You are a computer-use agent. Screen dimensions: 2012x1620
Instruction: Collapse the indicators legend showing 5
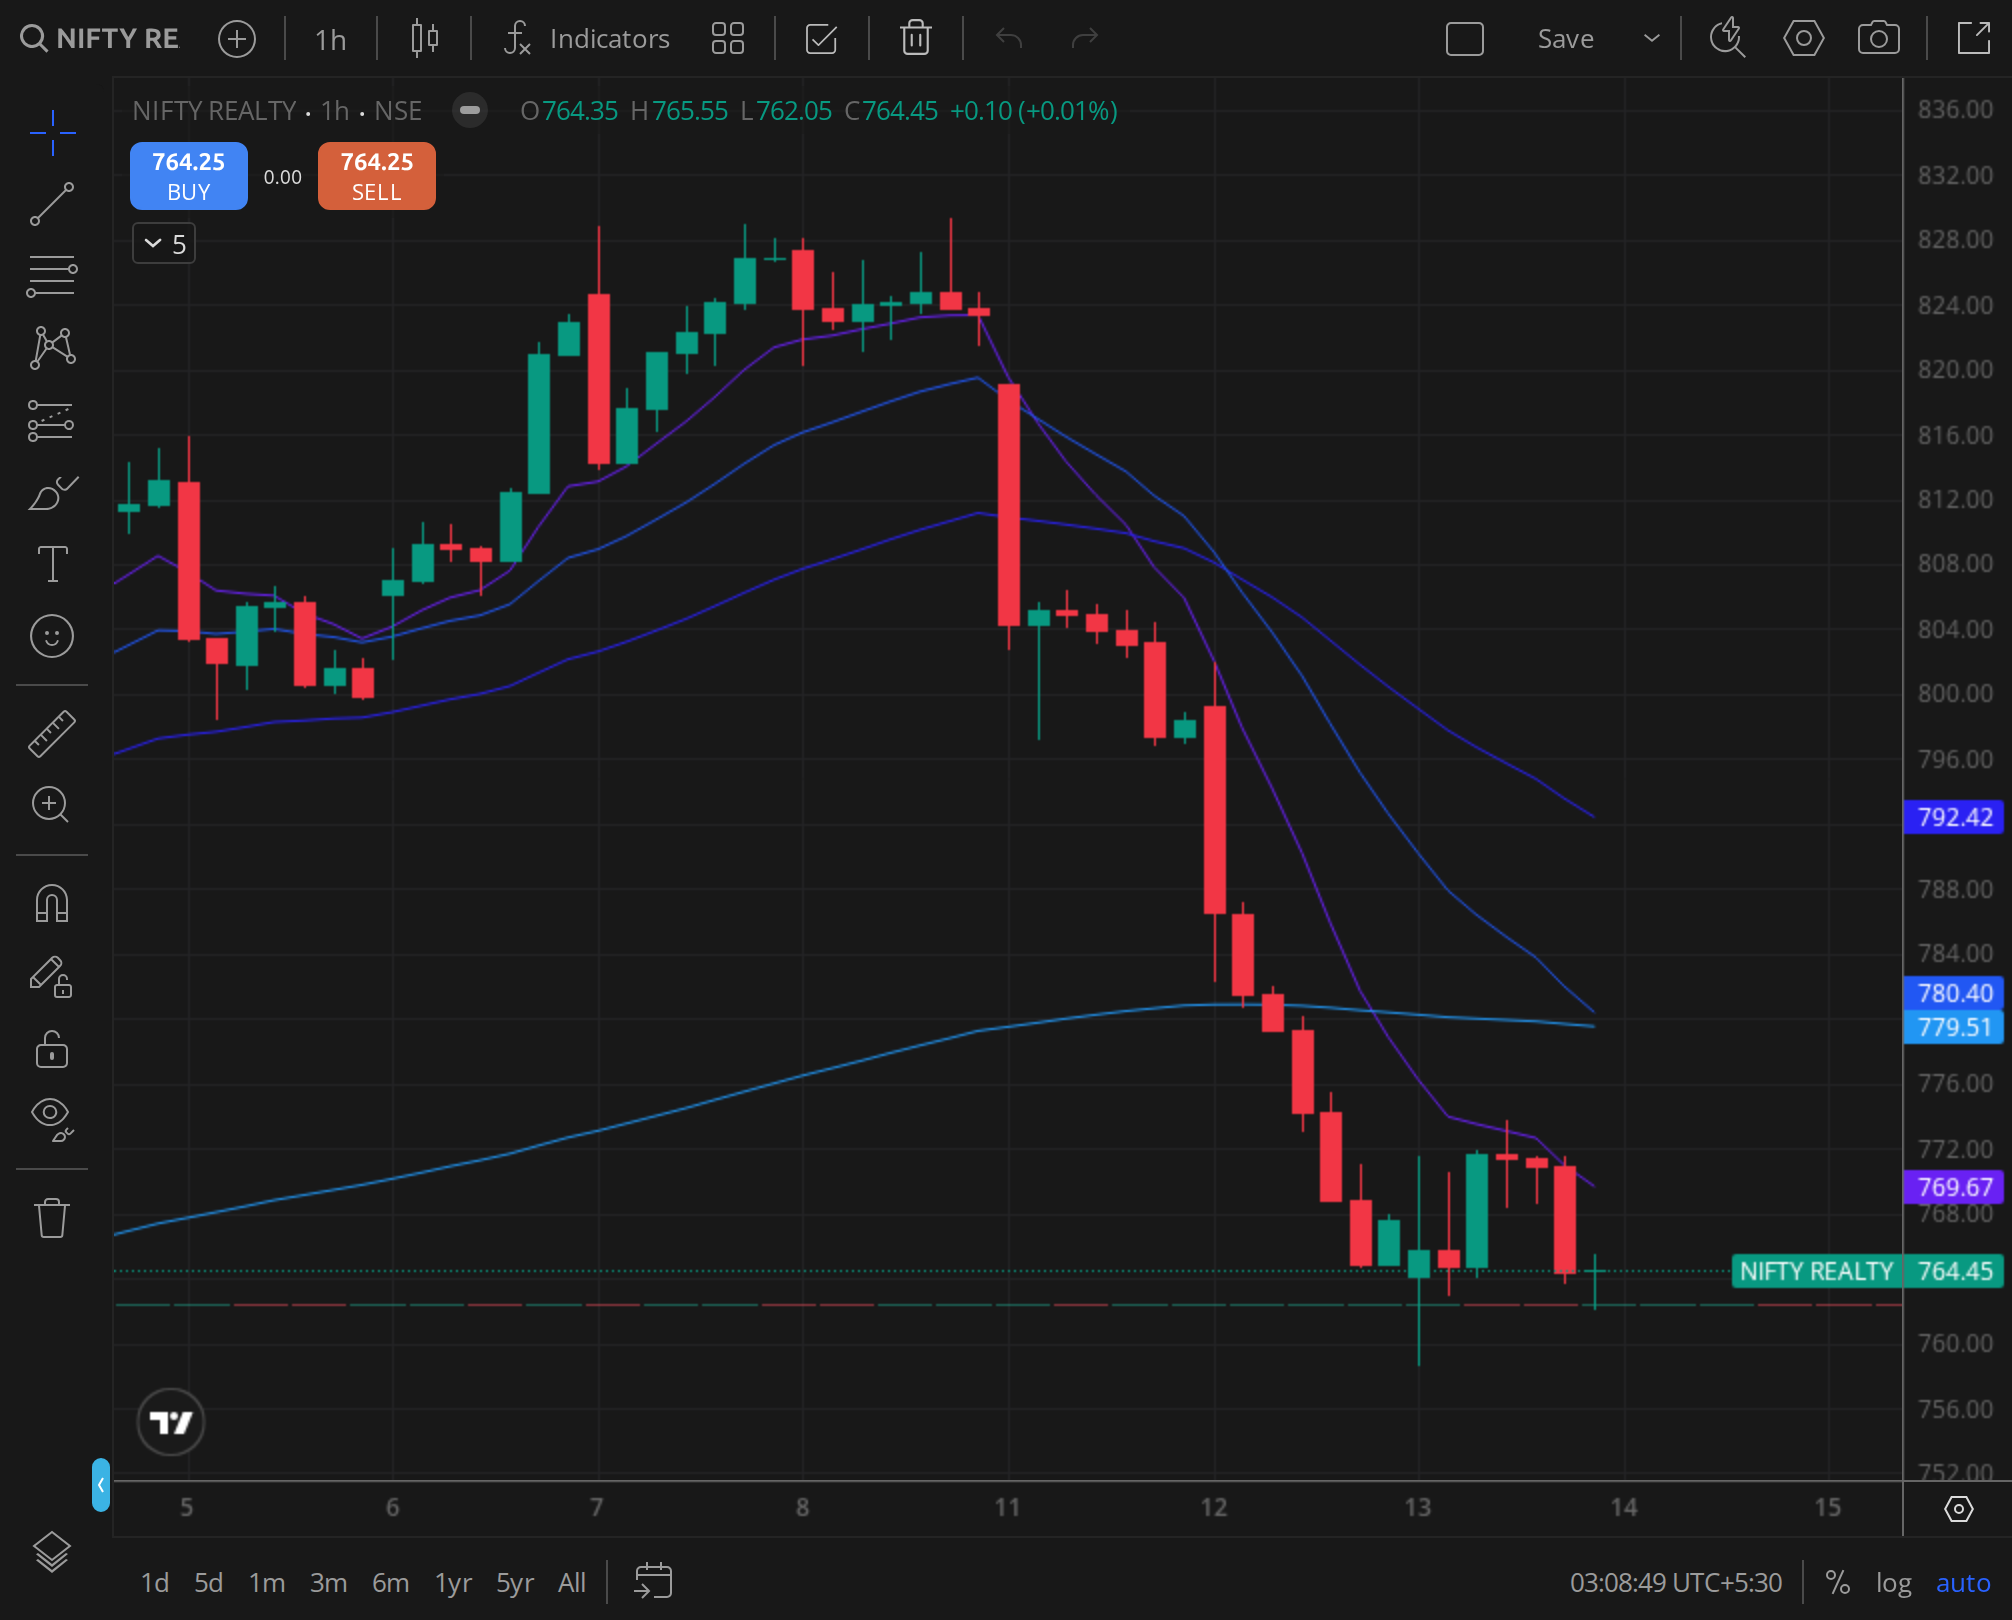tap(164, 244)
